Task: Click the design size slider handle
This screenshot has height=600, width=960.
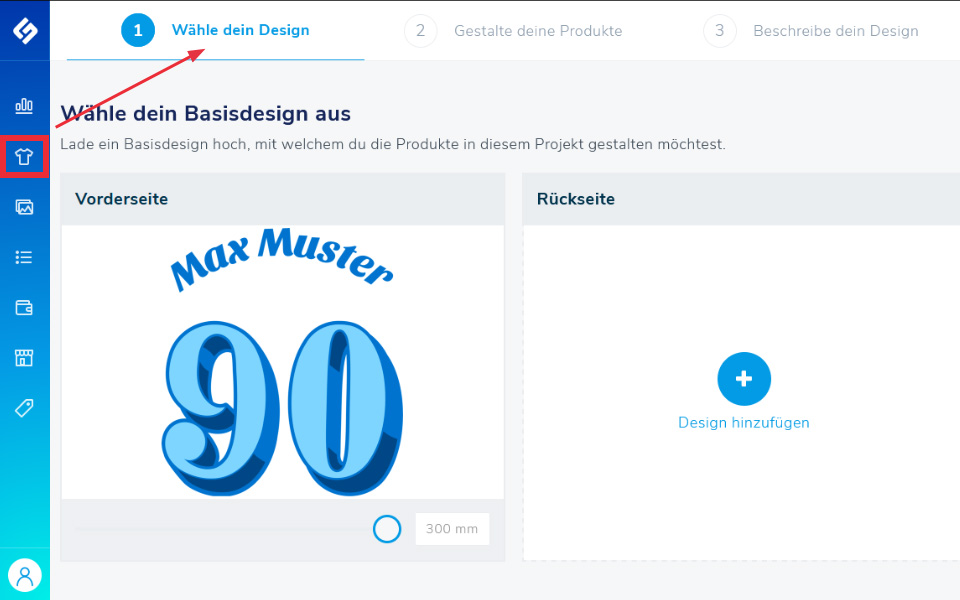Action: click(x=387, y=529)
